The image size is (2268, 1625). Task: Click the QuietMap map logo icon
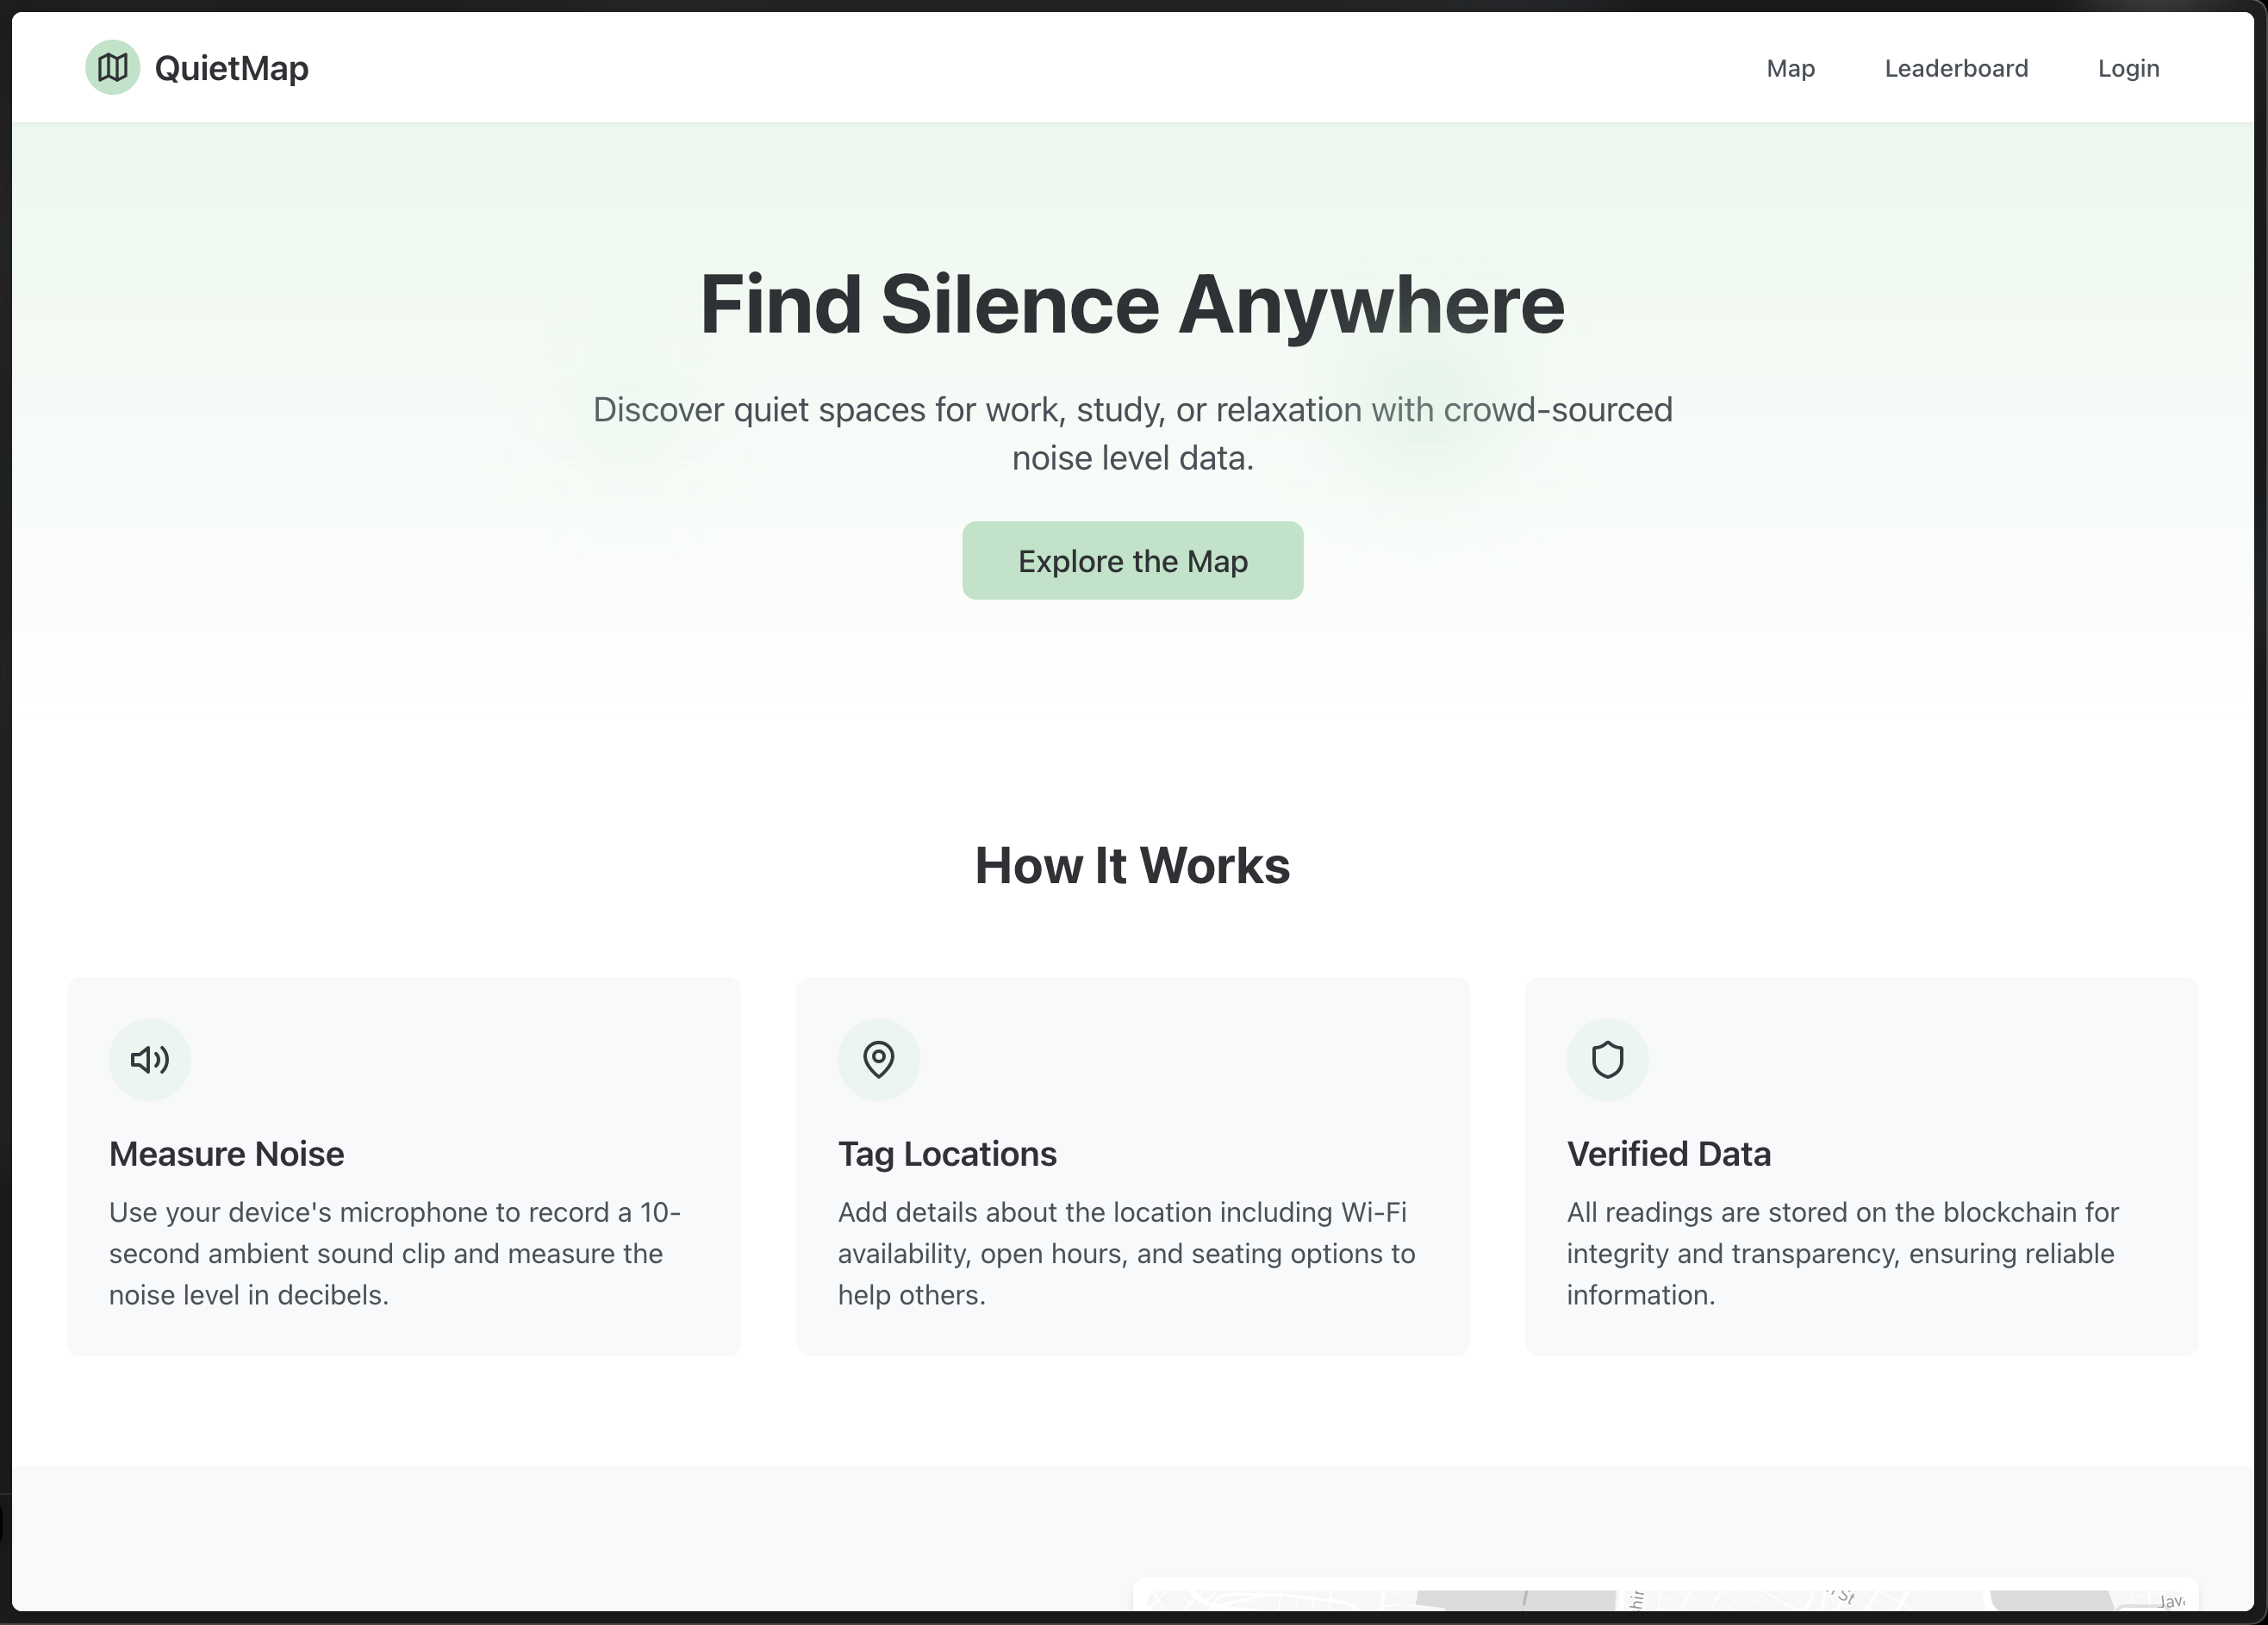[112, 68]
